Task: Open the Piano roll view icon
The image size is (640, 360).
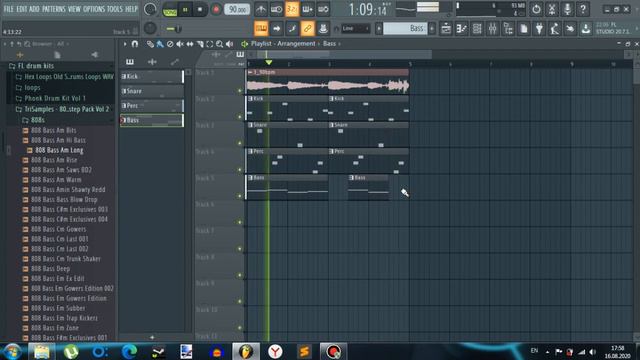Action: [x=462, y=29]
